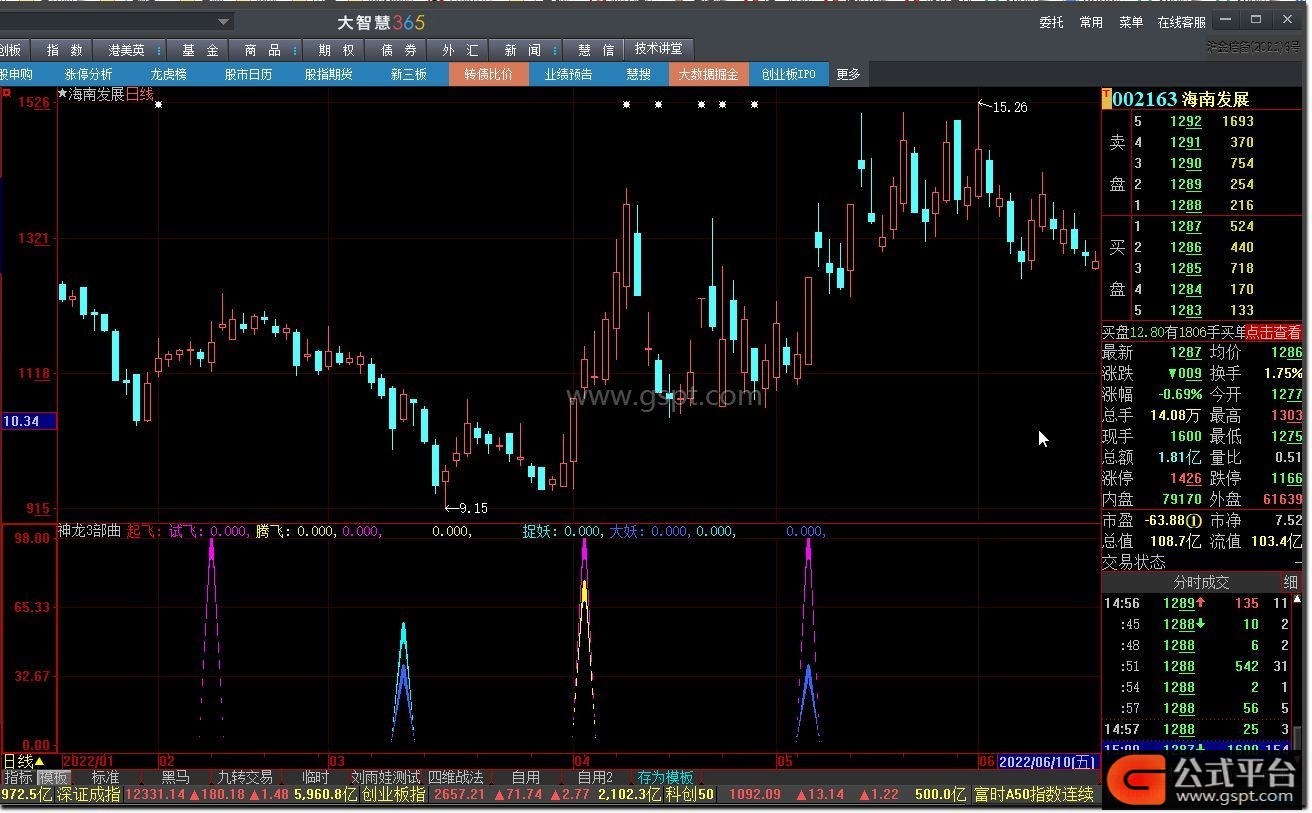The width and height of the screenshot is (1312, 813).
Task: Click the 细 detail button in 分时成交 header
Action: 1291,582
